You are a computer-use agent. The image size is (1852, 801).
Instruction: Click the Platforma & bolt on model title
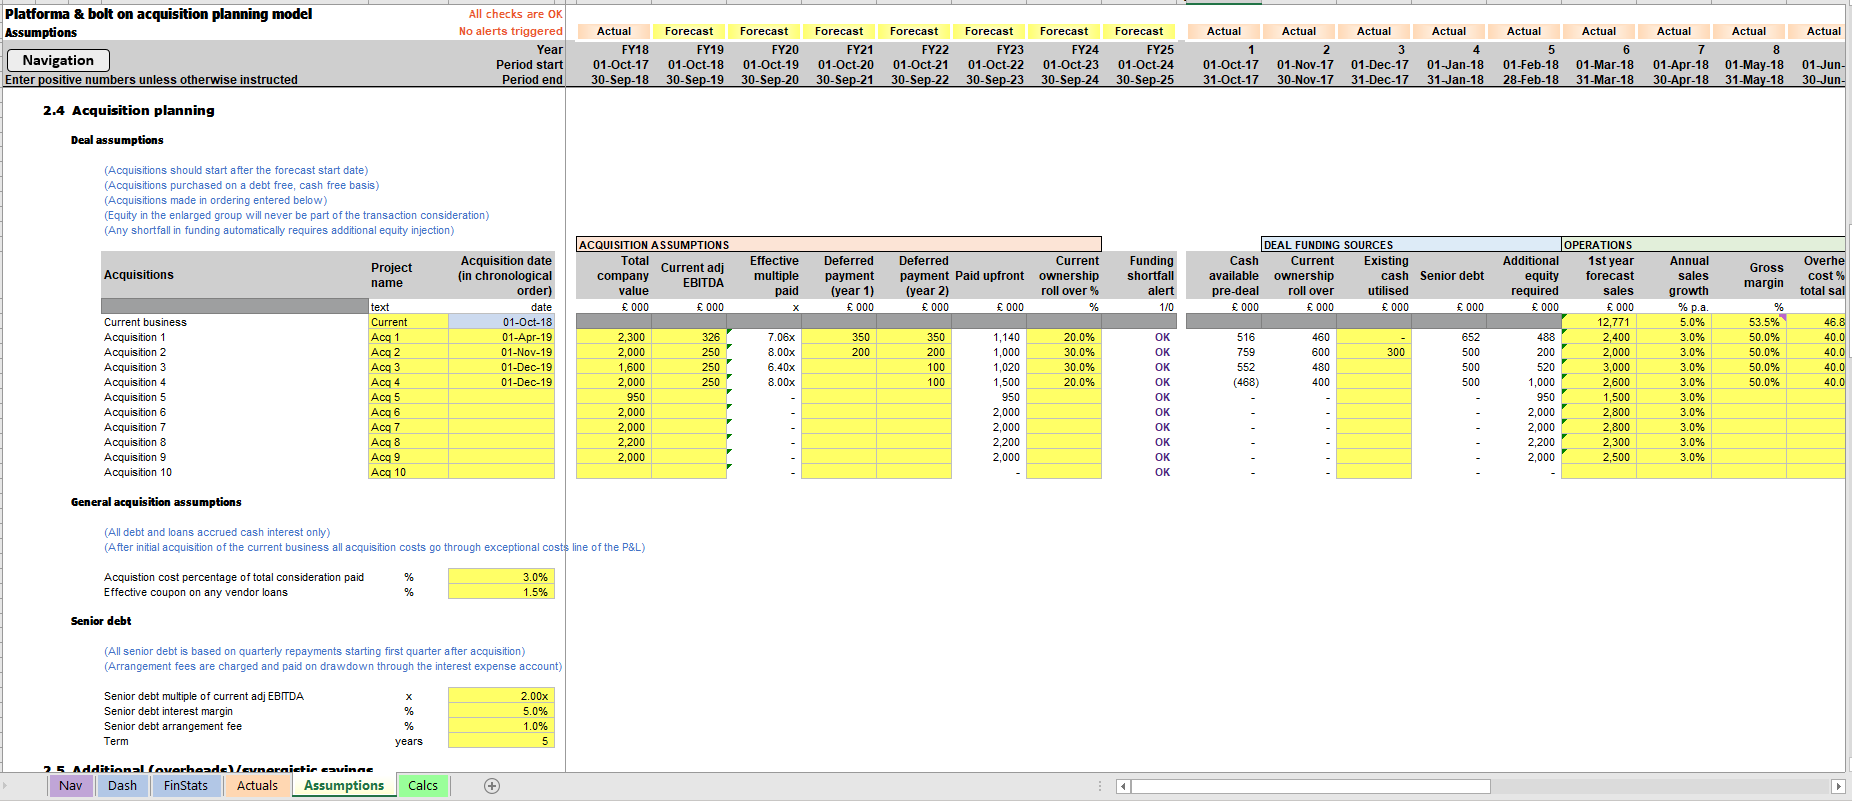pyautogui.click(x=158, y=14)
